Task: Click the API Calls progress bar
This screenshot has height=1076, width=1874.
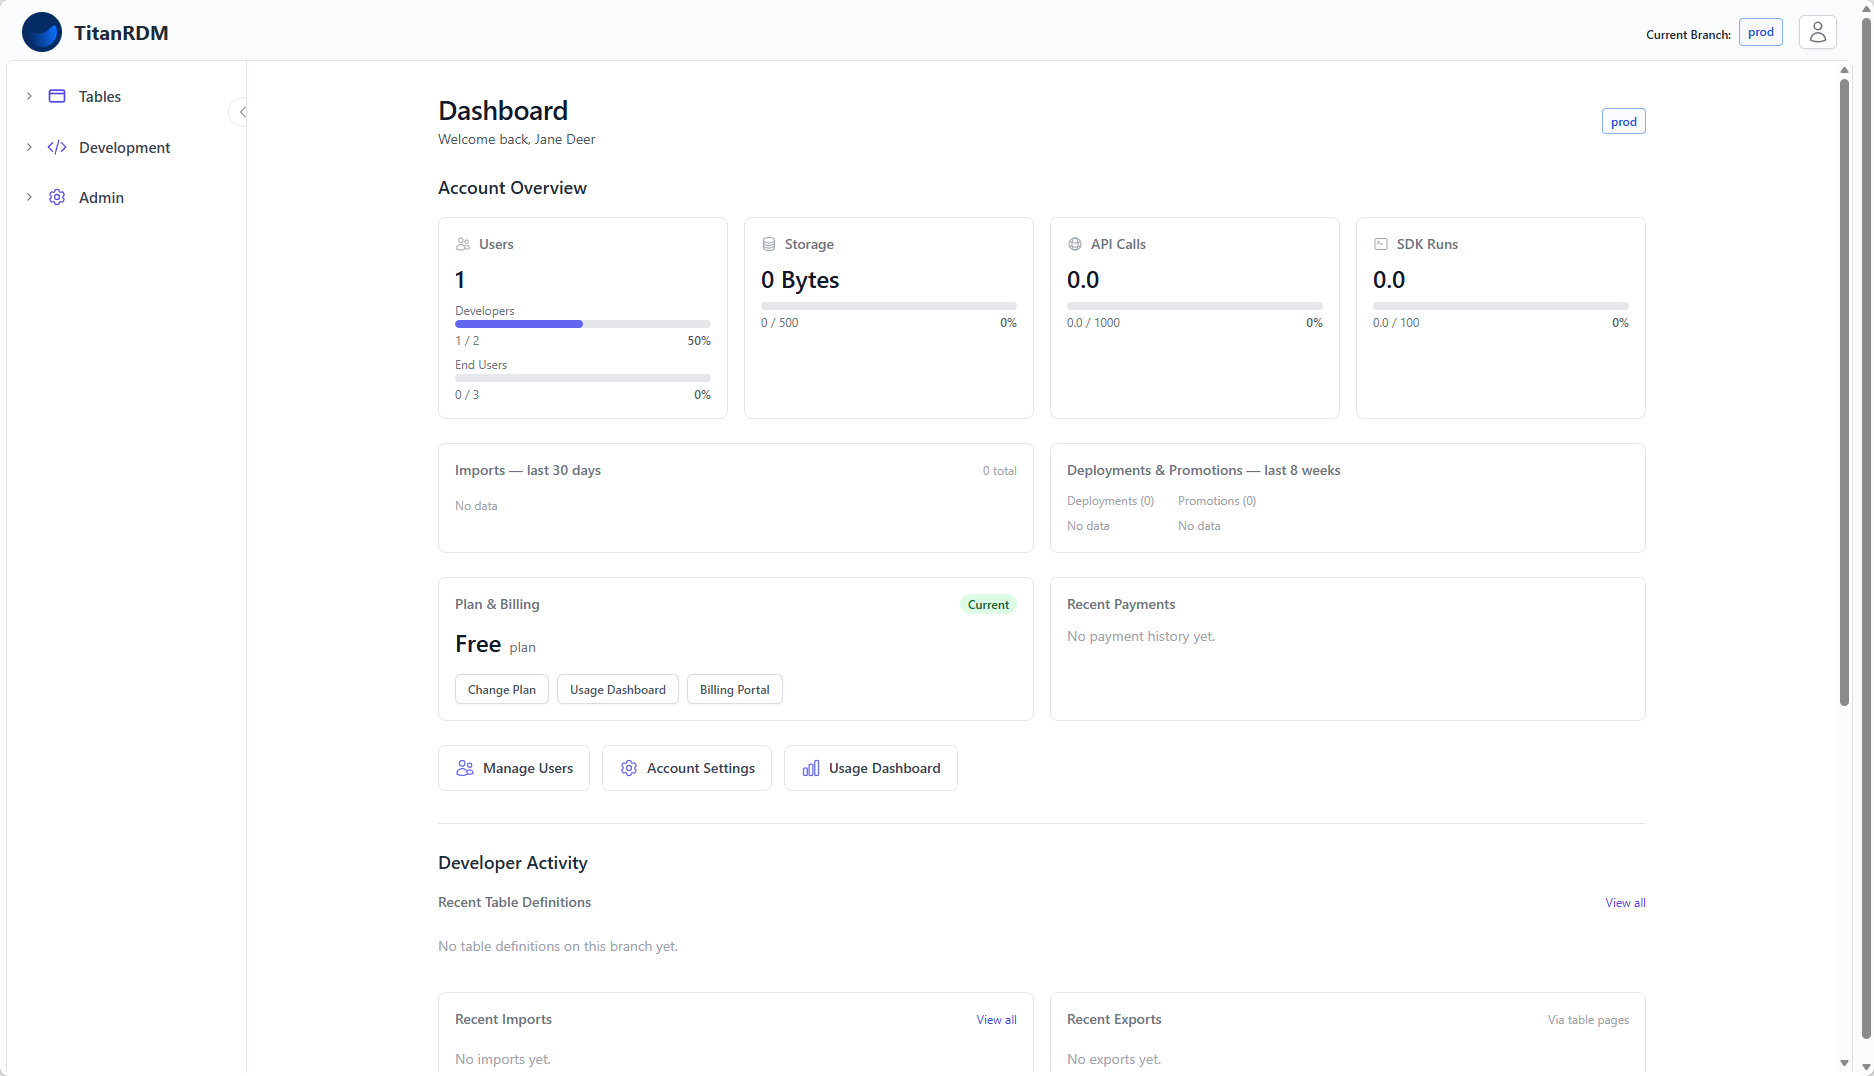Action: 1195,306
